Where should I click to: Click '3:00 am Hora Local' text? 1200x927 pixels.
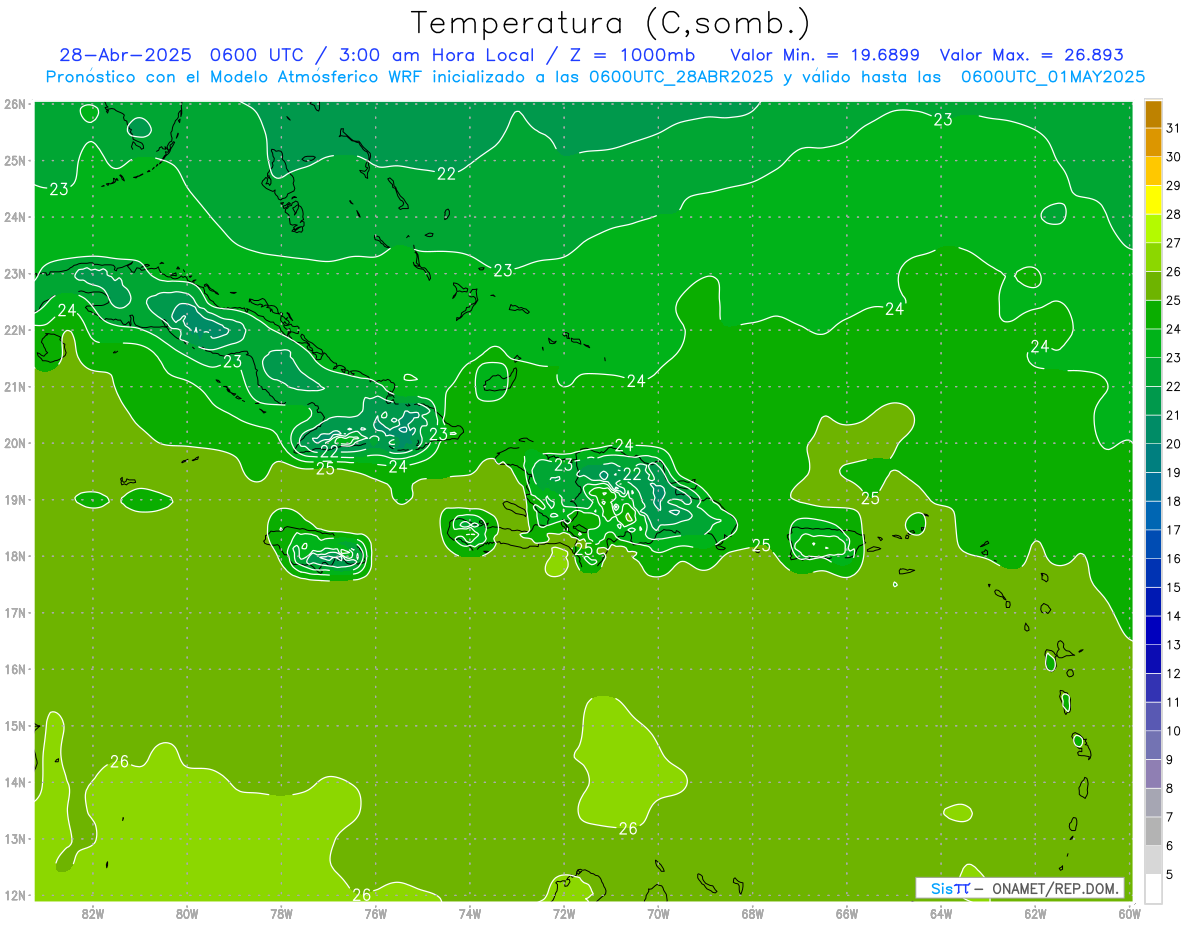point(439,55)
